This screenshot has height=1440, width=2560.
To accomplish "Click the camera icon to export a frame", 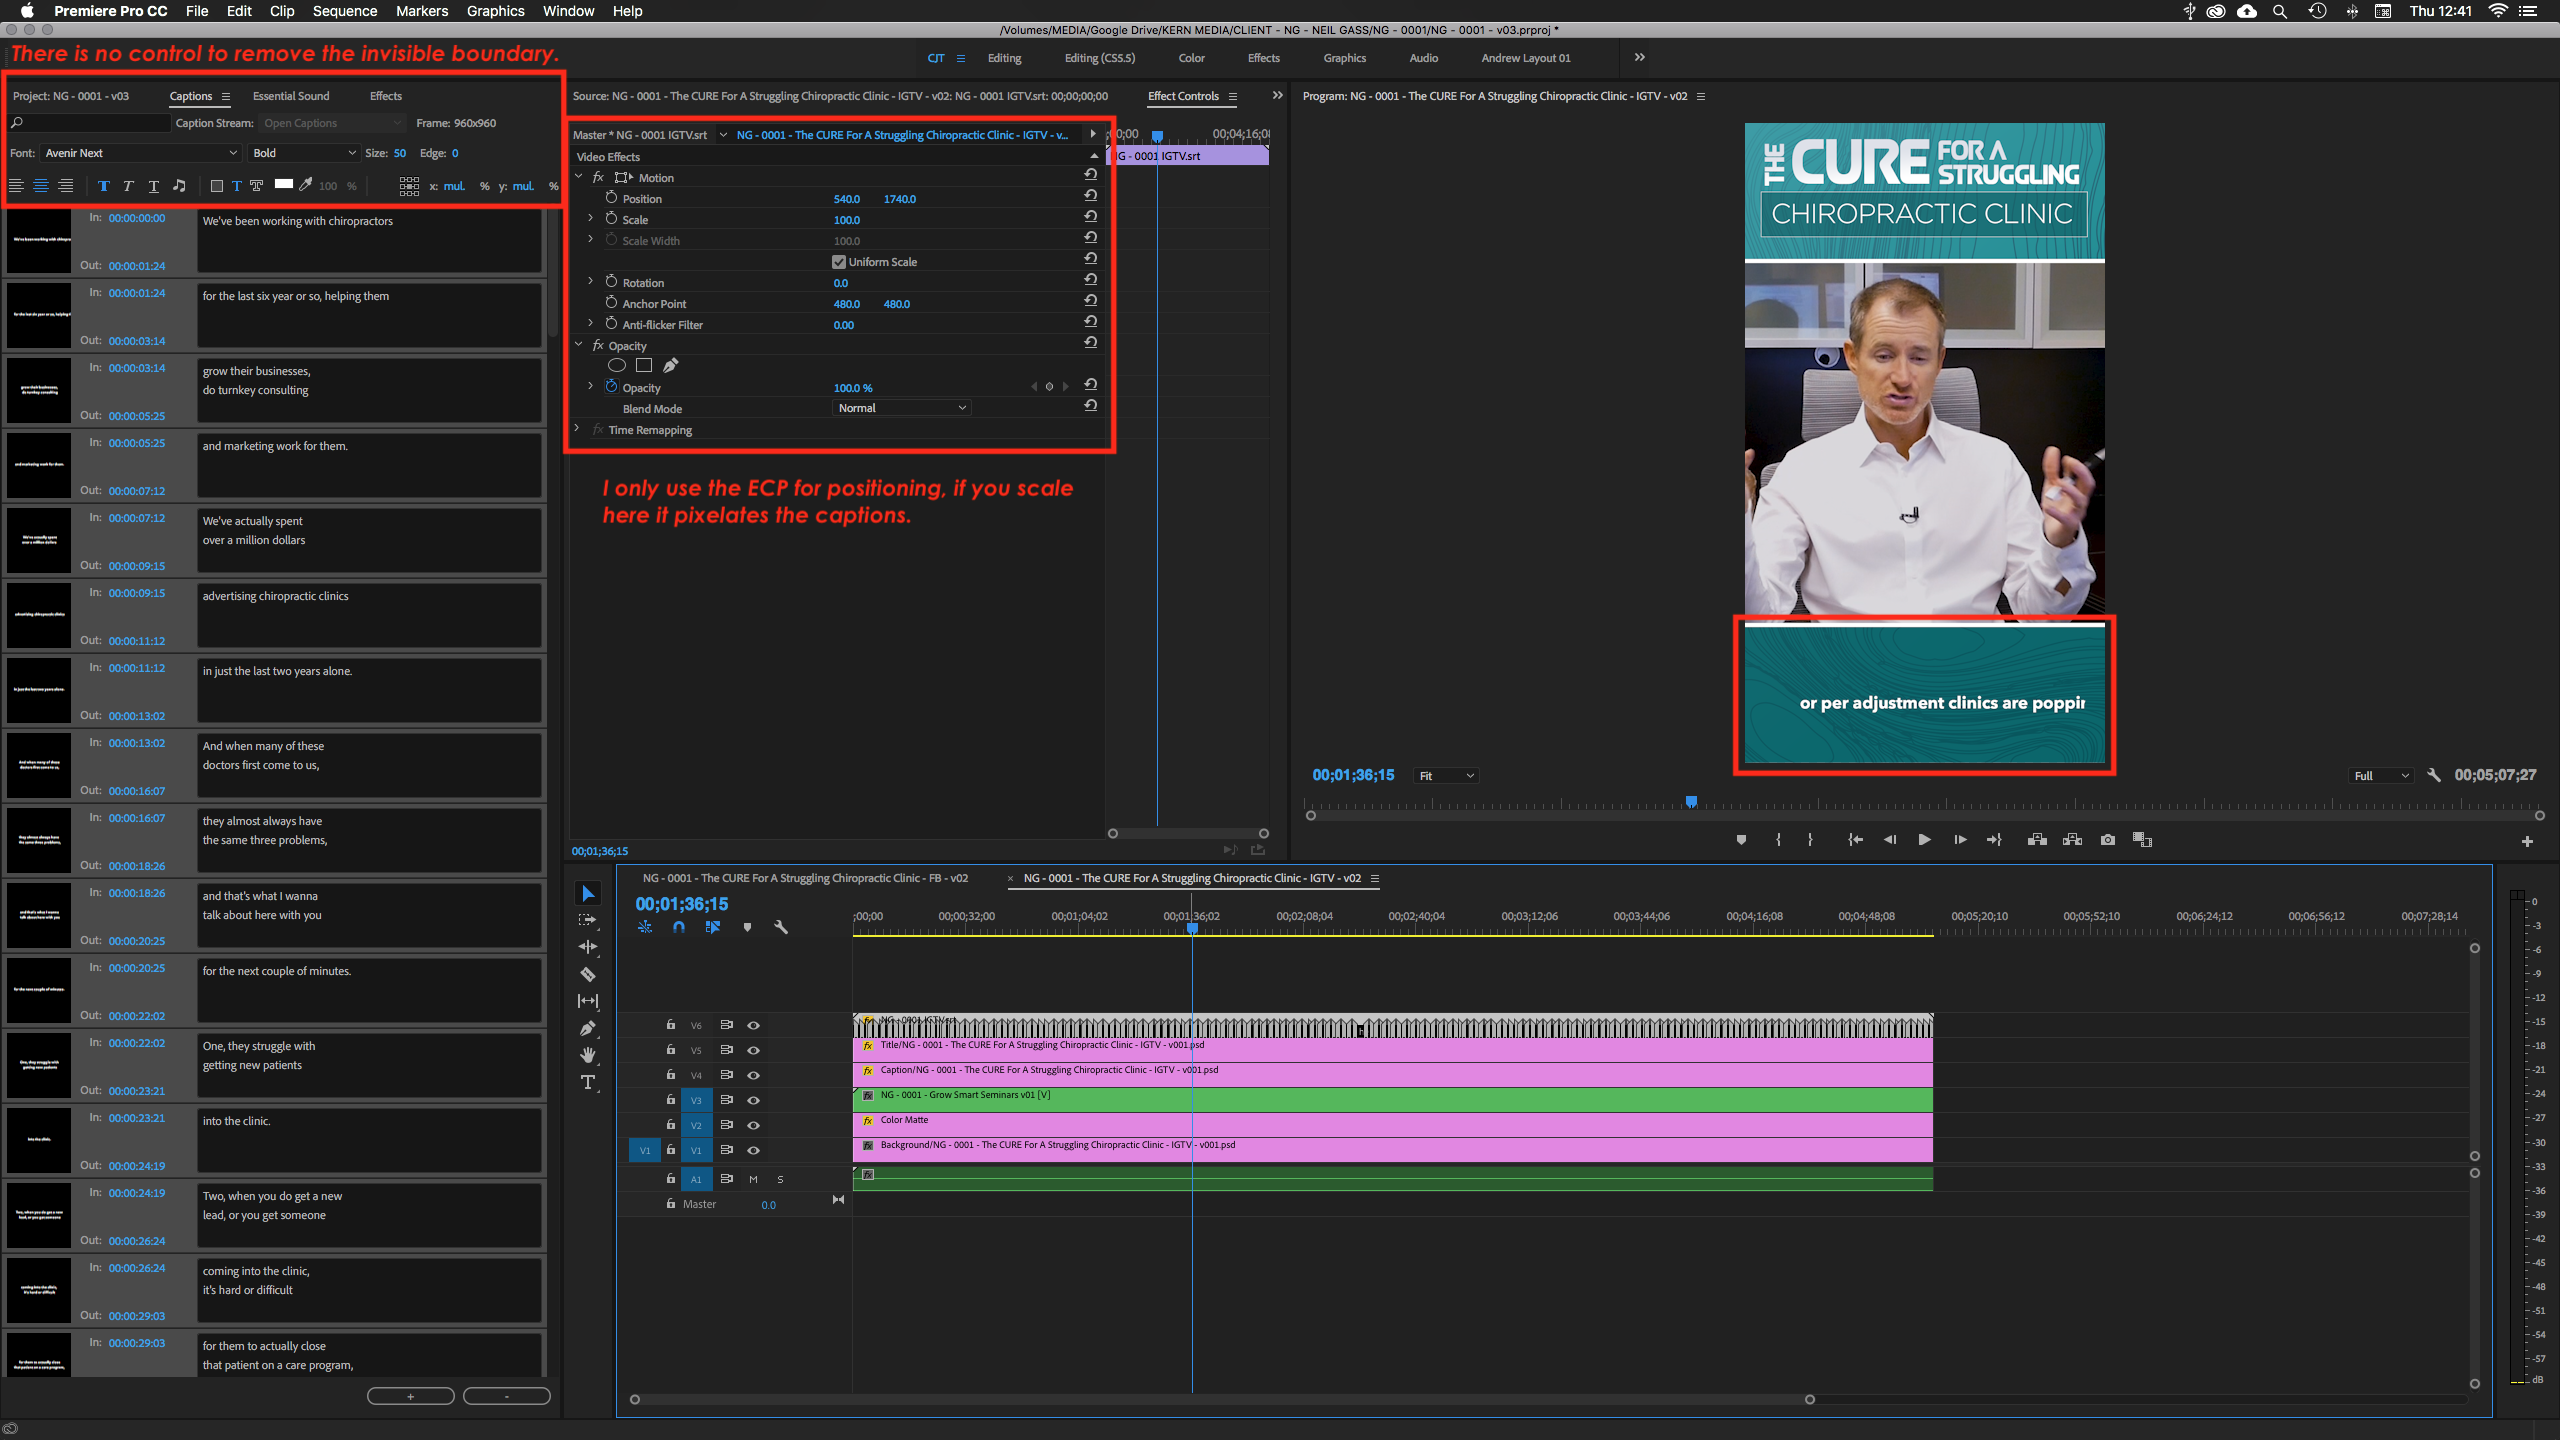I will coord(2107,840).
